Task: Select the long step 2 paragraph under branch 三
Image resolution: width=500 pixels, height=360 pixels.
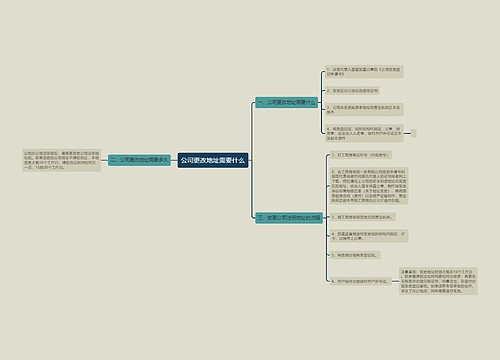Action: click(x=369, y=186)
